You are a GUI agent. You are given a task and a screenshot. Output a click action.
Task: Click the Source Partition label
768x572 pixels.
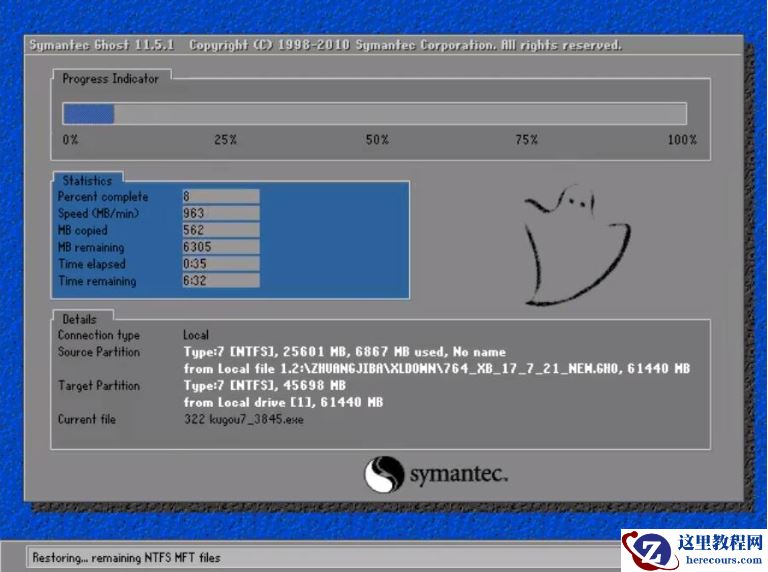99,352
